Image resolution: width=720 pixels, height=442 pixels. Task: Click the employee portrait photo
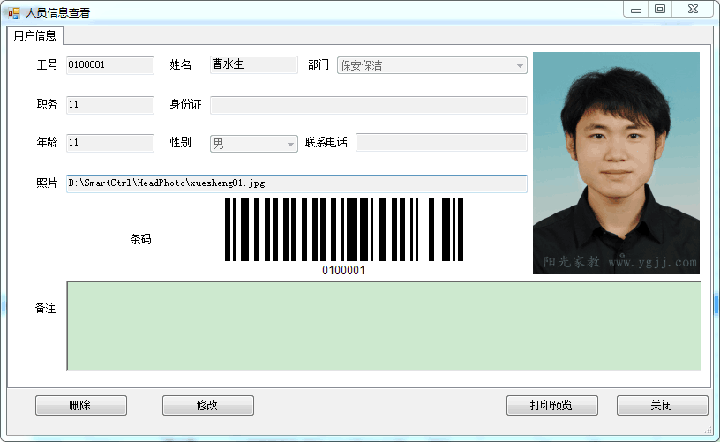[x=616, y=163]
